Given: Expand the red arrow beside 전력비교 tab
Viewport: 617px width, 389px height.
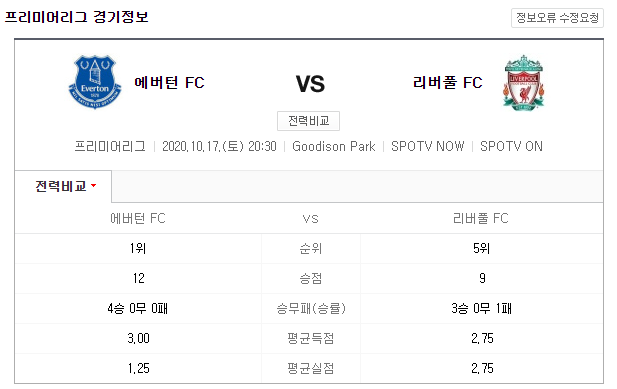Looking at the screenshot, I should [x=94, y=186].
